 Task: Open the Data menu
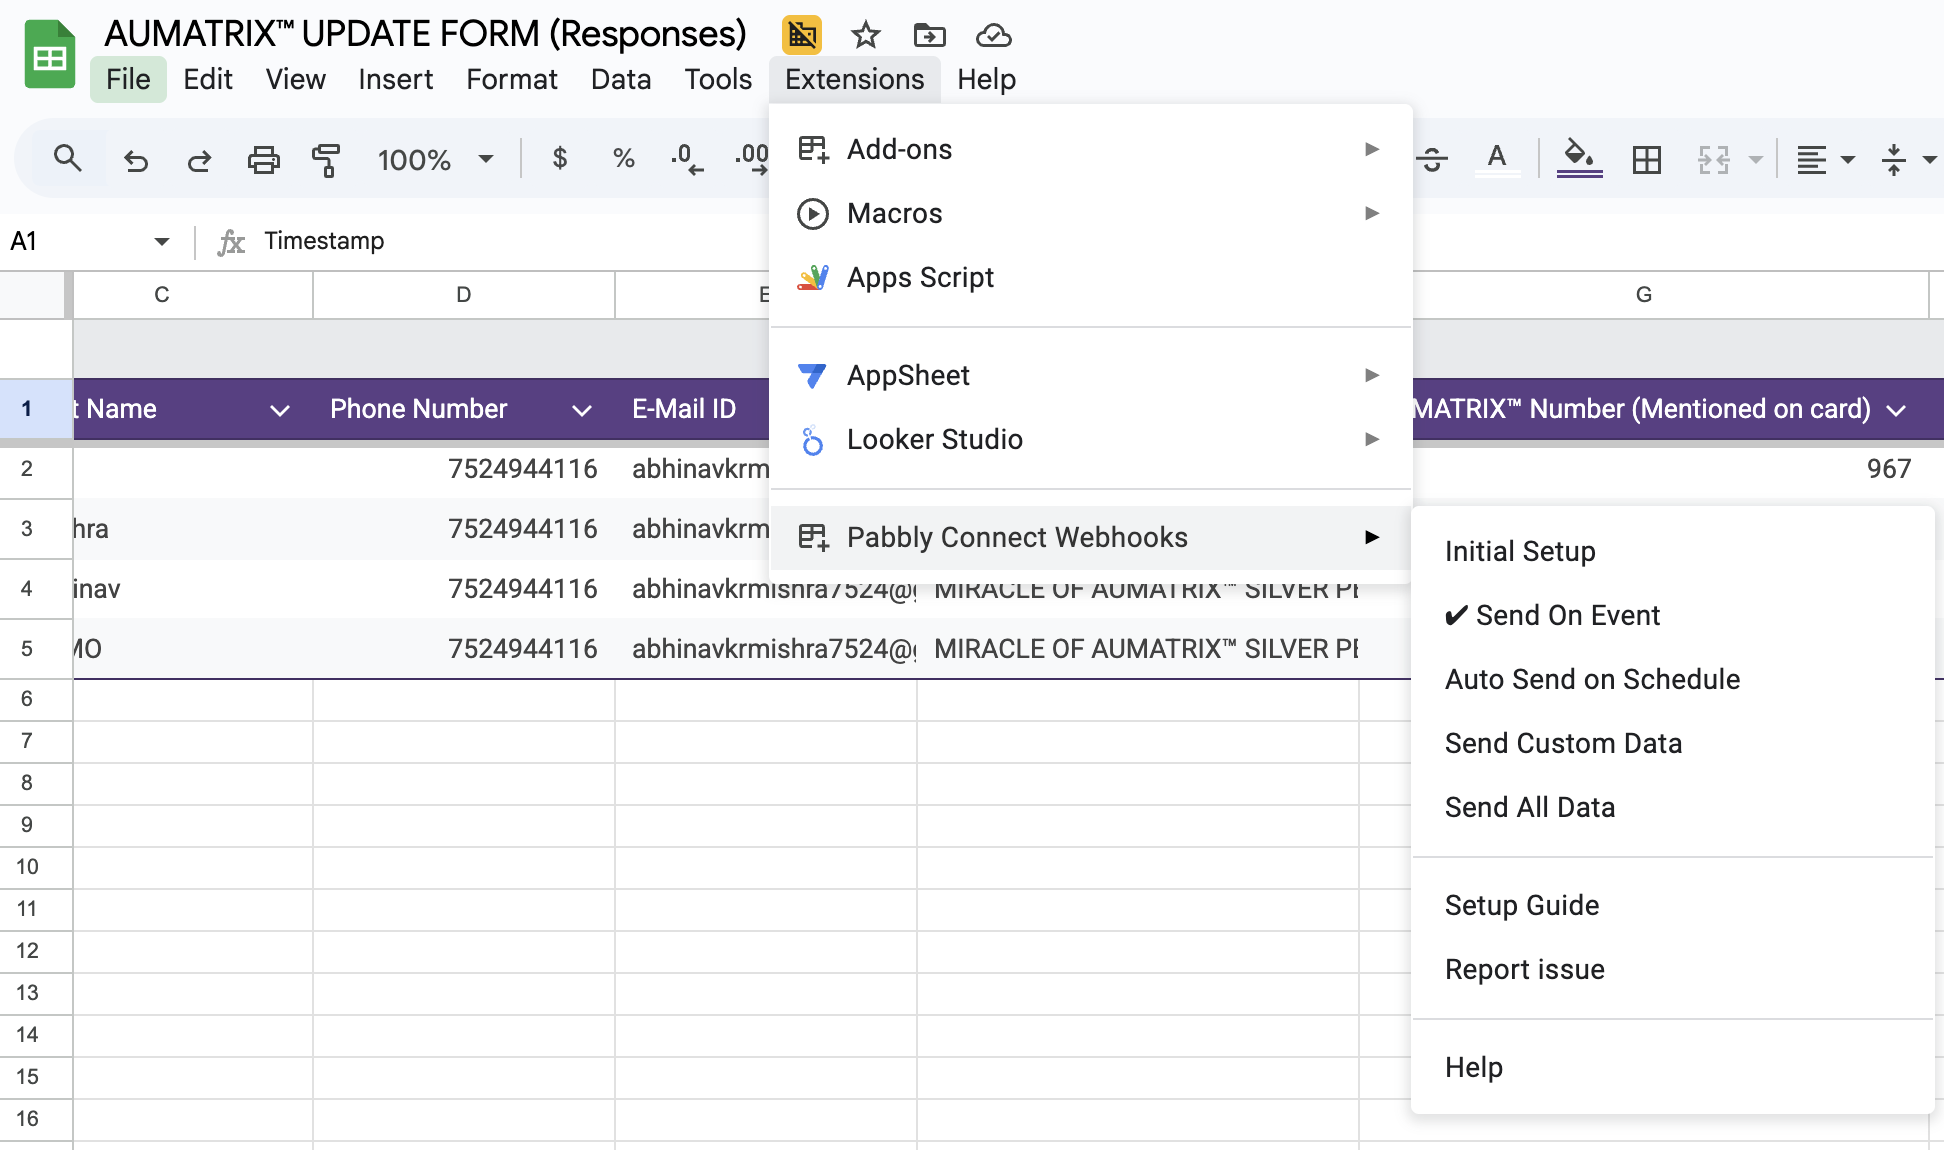[x=620, y=79]
